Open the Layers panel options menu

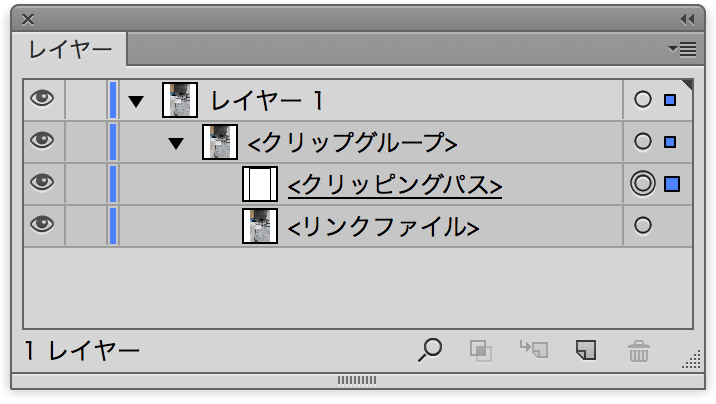pyautogui.click(x=682, y=49)
